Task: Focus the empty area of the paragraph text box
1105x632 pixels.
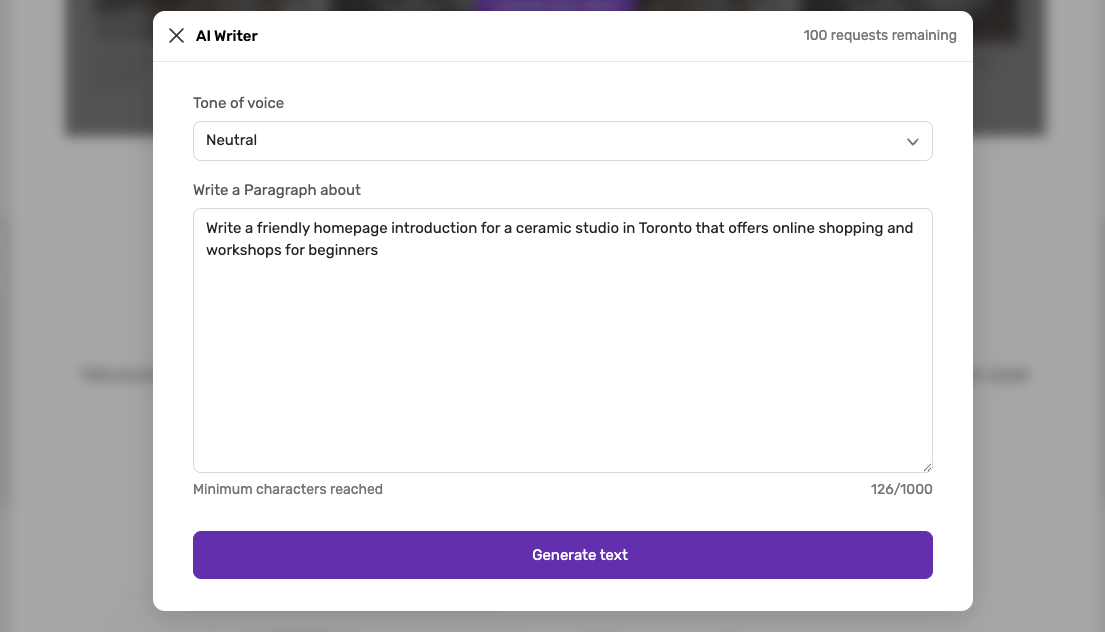Action: pyautogui.click(x=562, y=366)
